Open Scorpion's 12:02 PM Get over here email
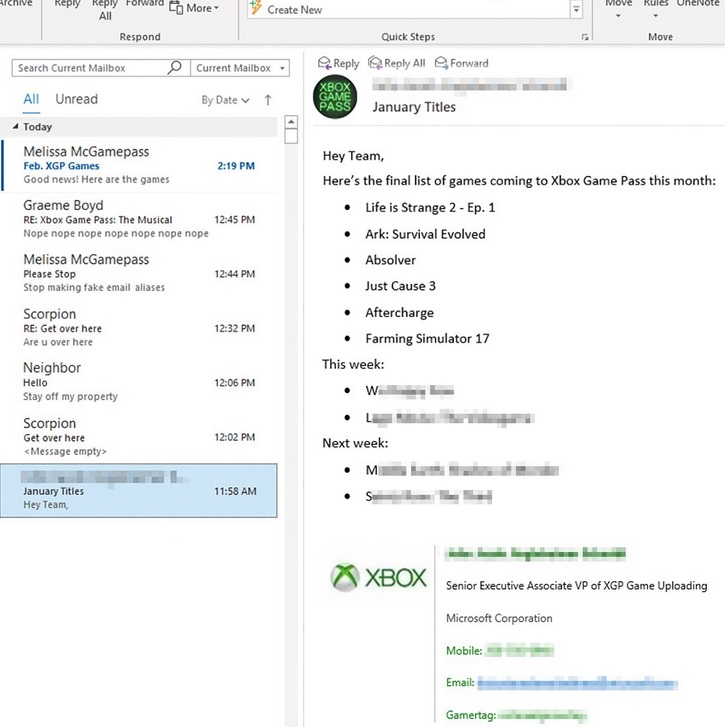Image resolution: width=725 pixels, height=727 pixels. (139, 437)
